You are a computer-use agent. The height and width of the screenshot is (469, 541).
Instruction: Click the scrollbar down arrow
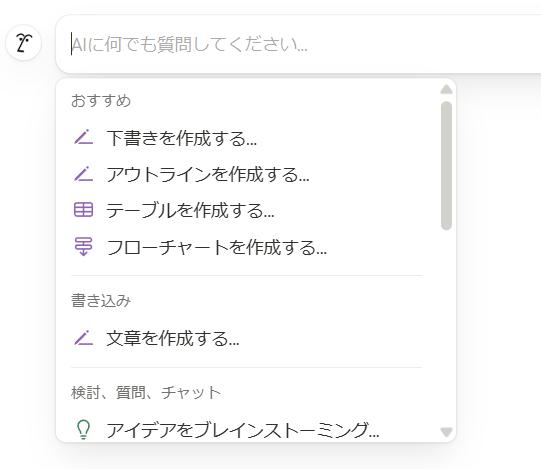click(x=446, y=432)
